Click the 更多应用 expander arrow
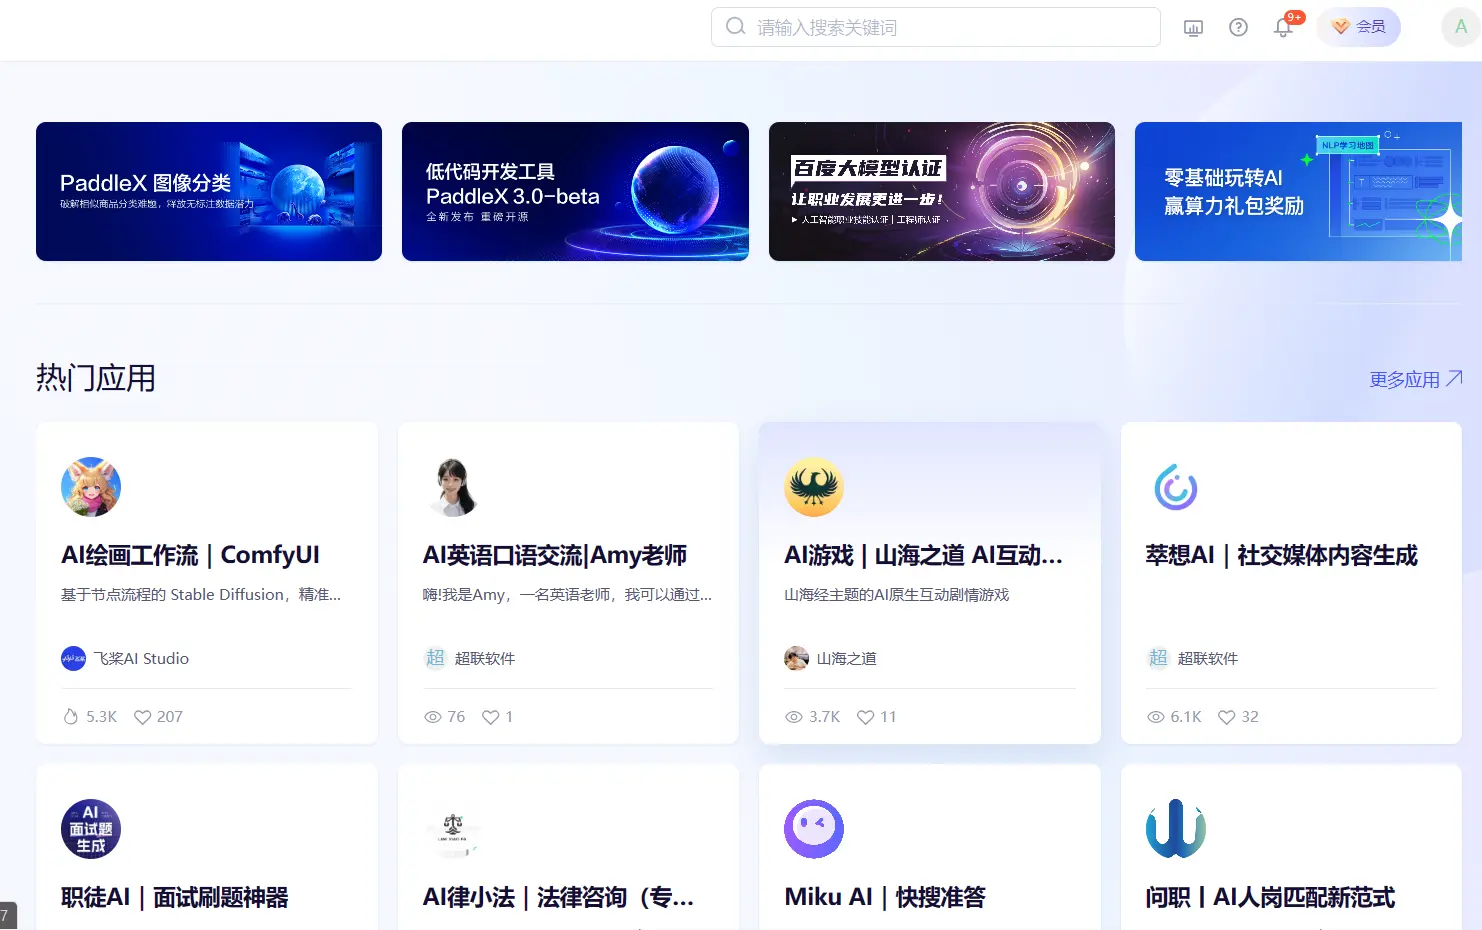 (x=1452, y=378)
